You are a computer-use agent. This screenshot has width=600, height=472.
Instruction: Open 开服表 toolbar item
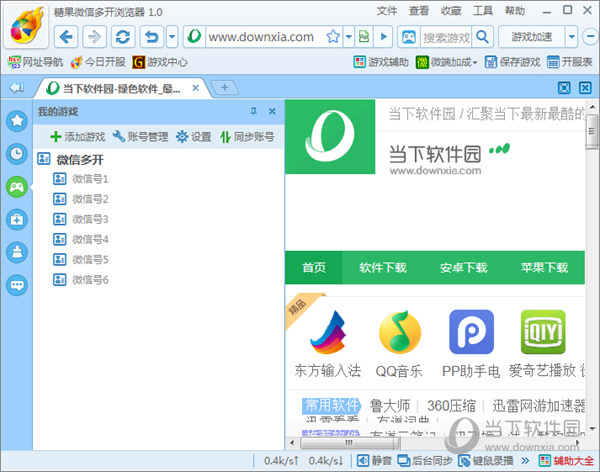569,62
